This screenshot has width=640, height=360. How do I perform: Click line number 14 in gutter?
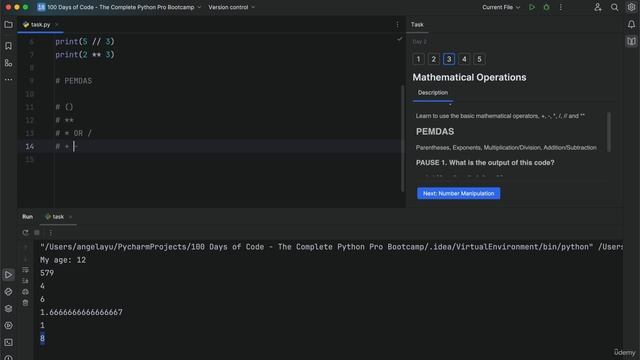click(x=29, y=146)
